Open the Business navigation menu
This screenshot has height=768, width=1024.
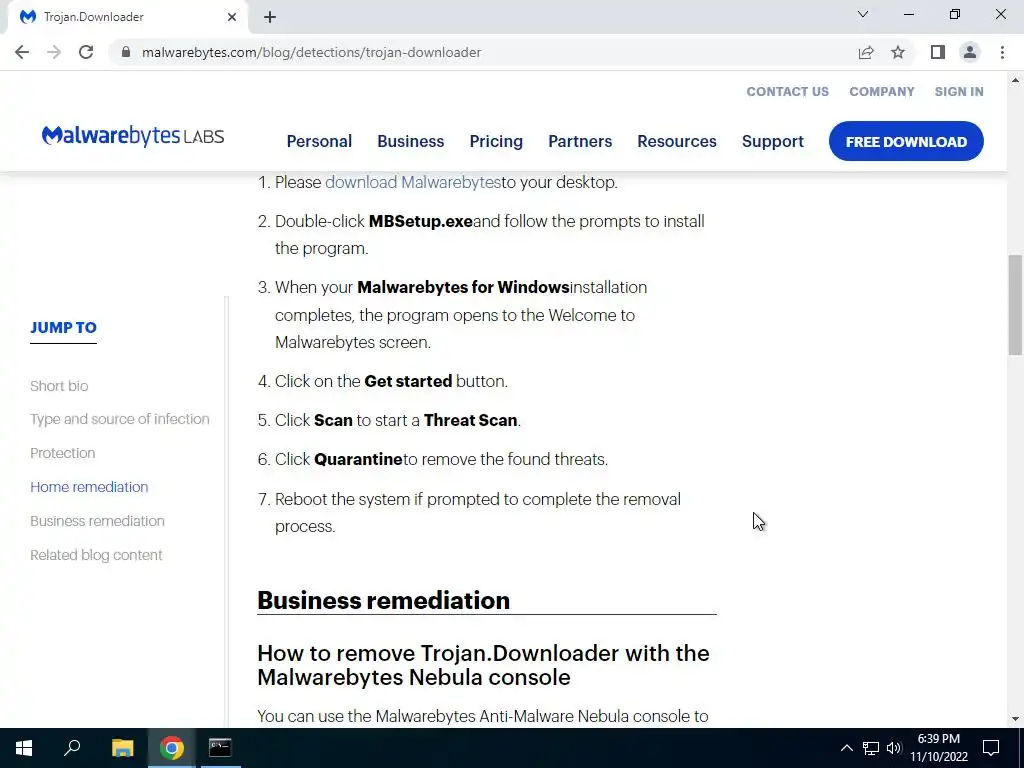coord(411,141)
